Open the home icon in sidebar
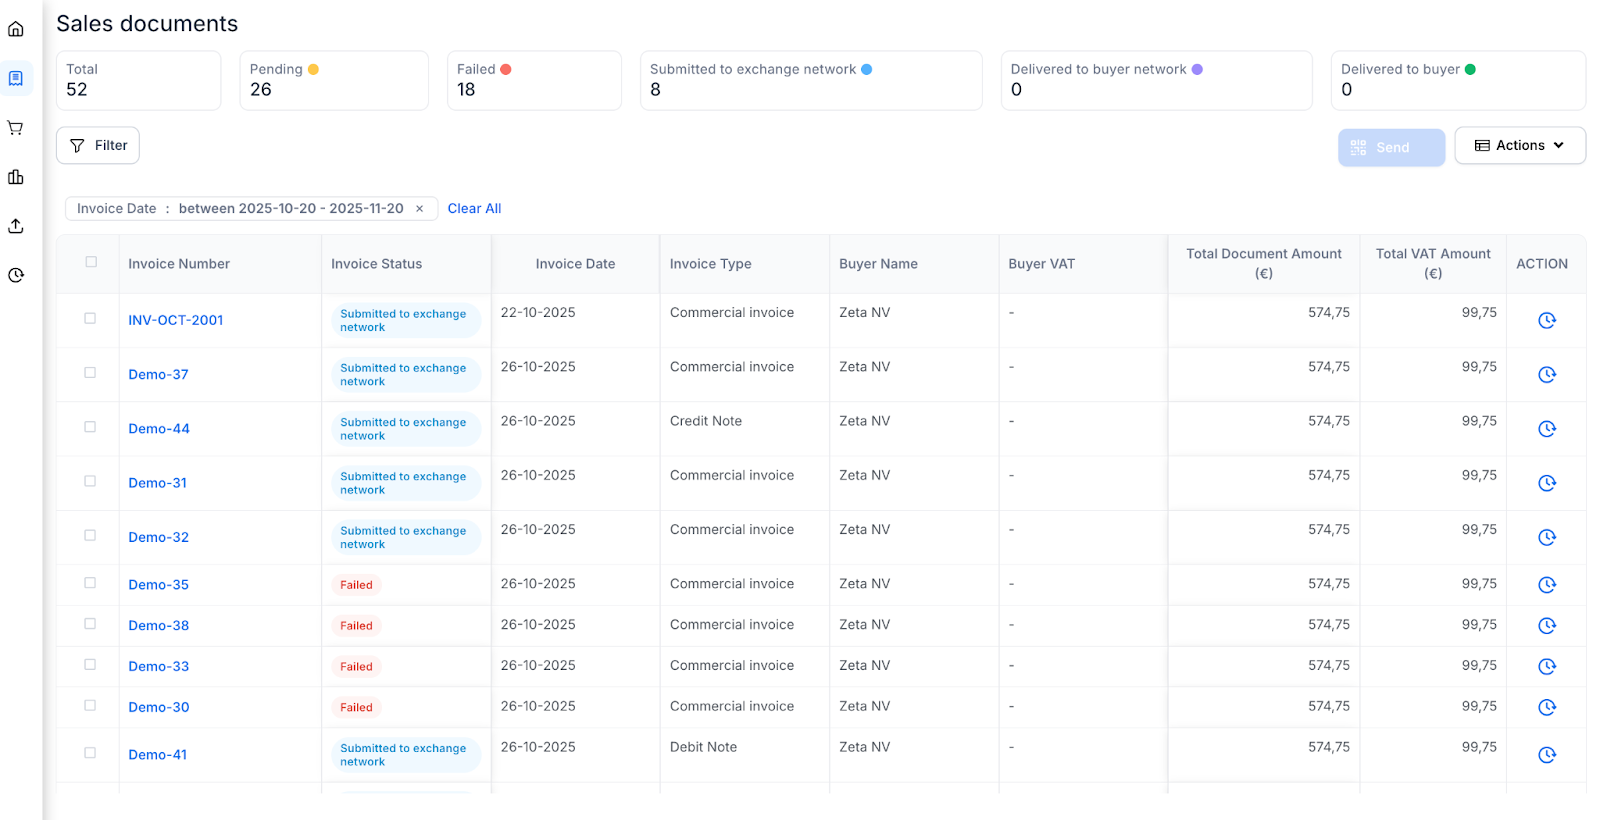Viewport: 1600px width, 820px height. pos(16,29)
